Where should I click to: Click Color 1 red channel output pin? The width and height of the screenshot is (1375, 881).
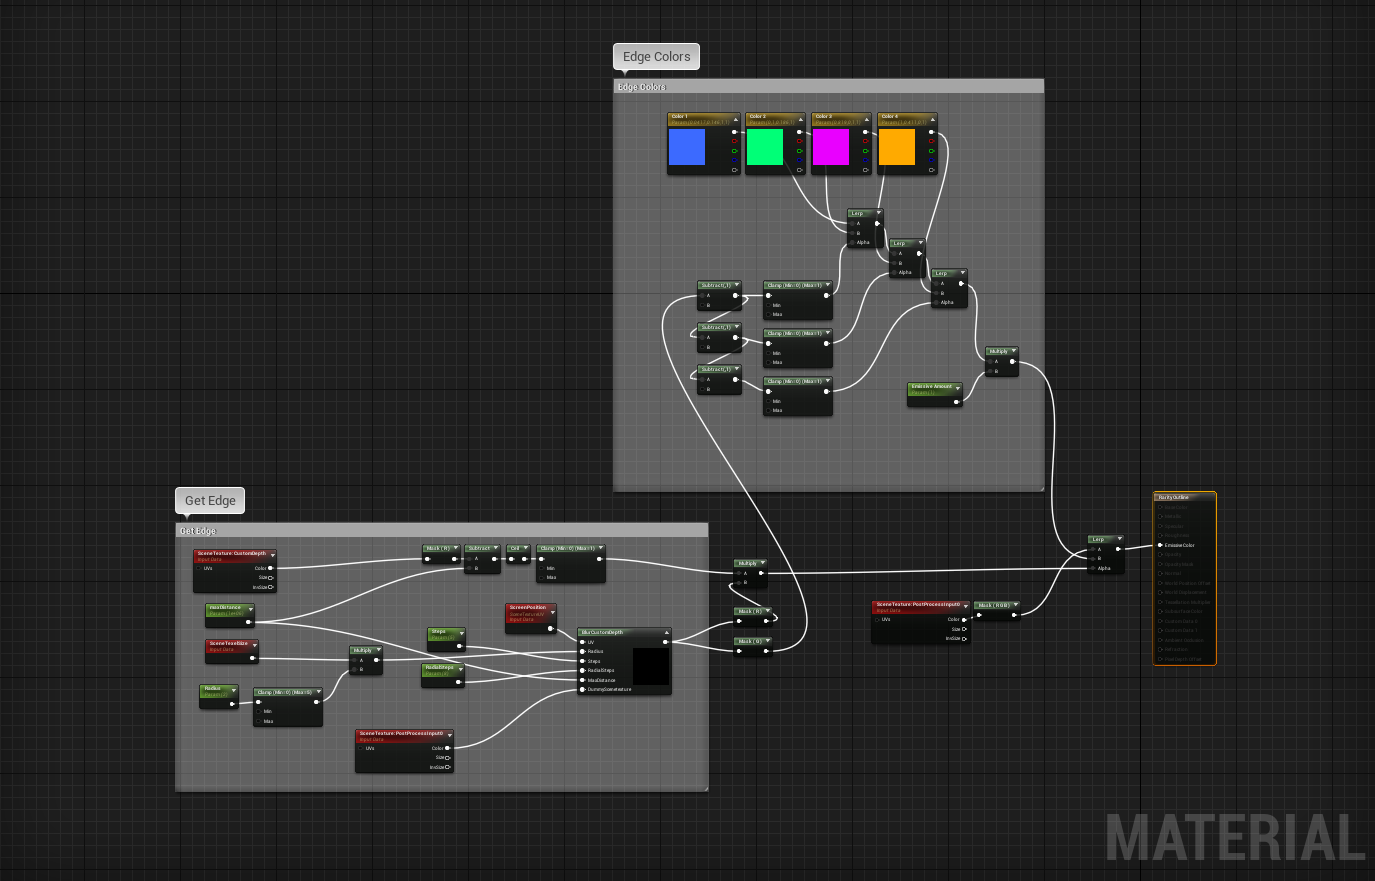pyautogui.click(x=734, y=141)
